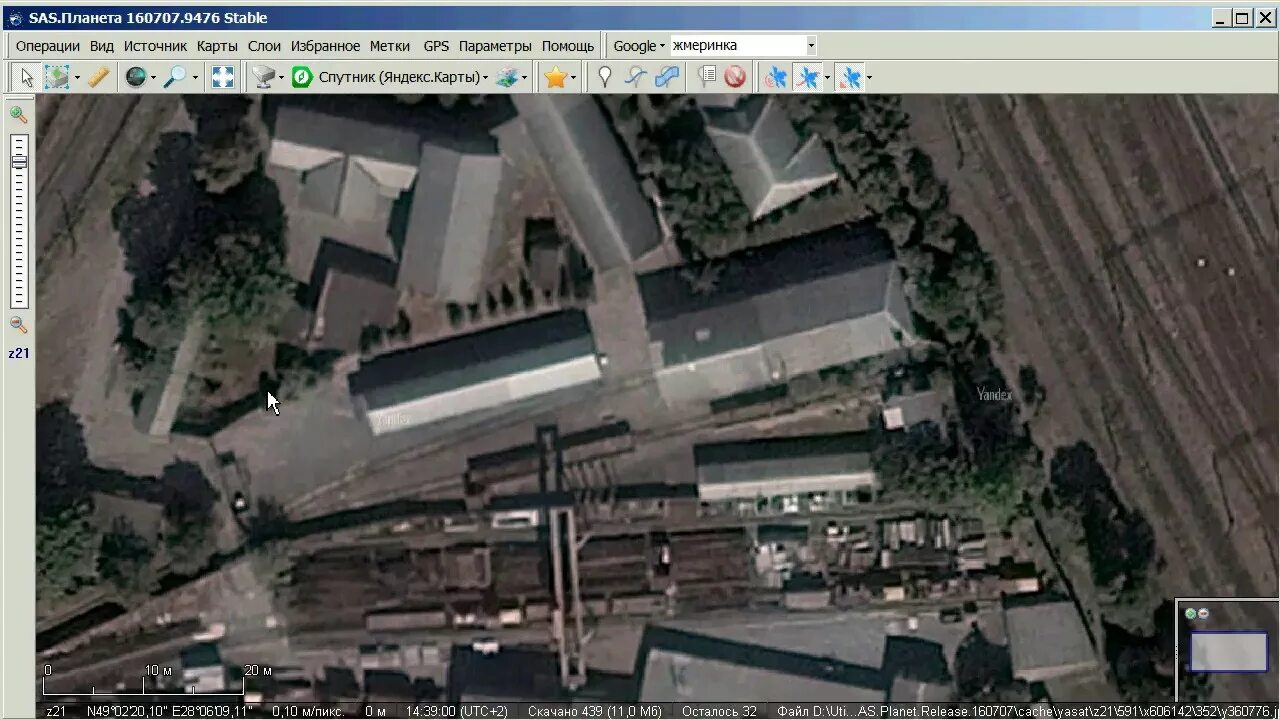Add a new path with curve icon

[636, 77]
